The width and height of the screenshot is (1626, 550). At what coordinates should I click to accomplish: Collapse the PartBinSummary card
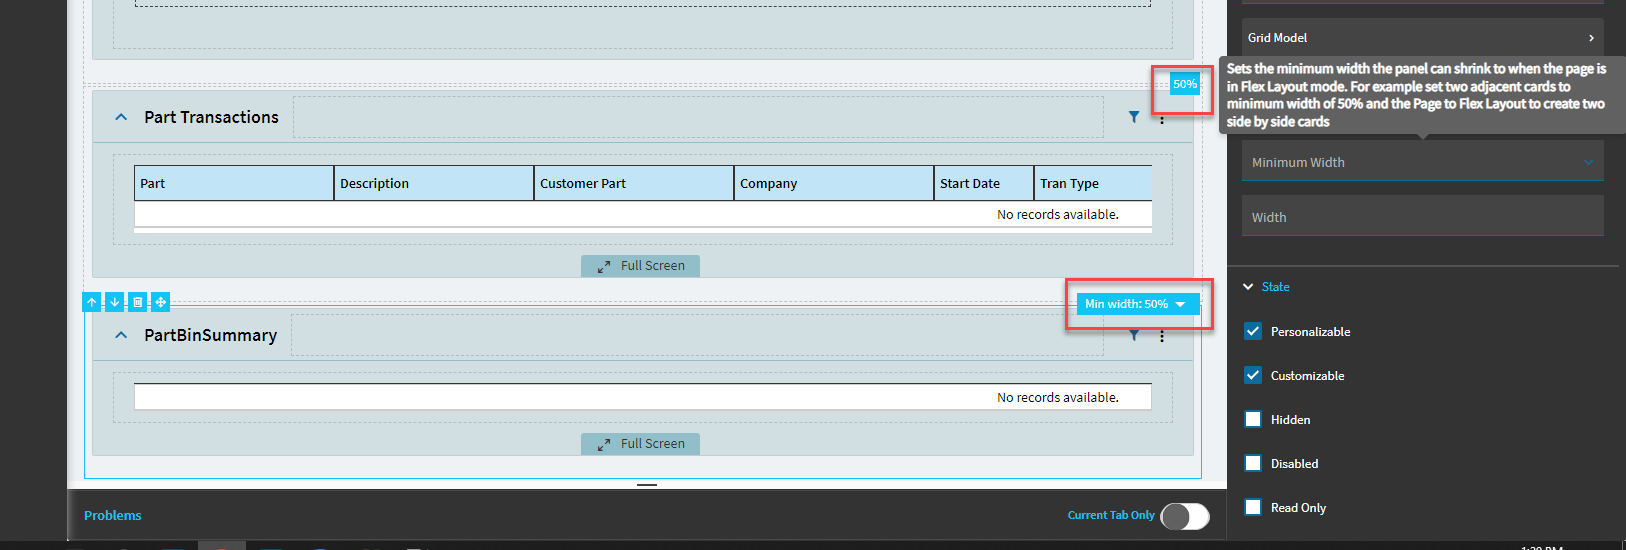click(121, 335)
